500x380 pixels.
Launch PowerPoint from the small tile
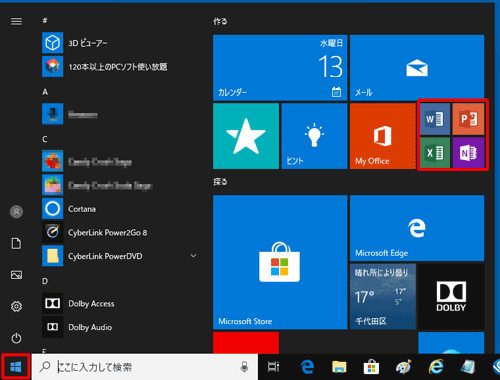468,119
